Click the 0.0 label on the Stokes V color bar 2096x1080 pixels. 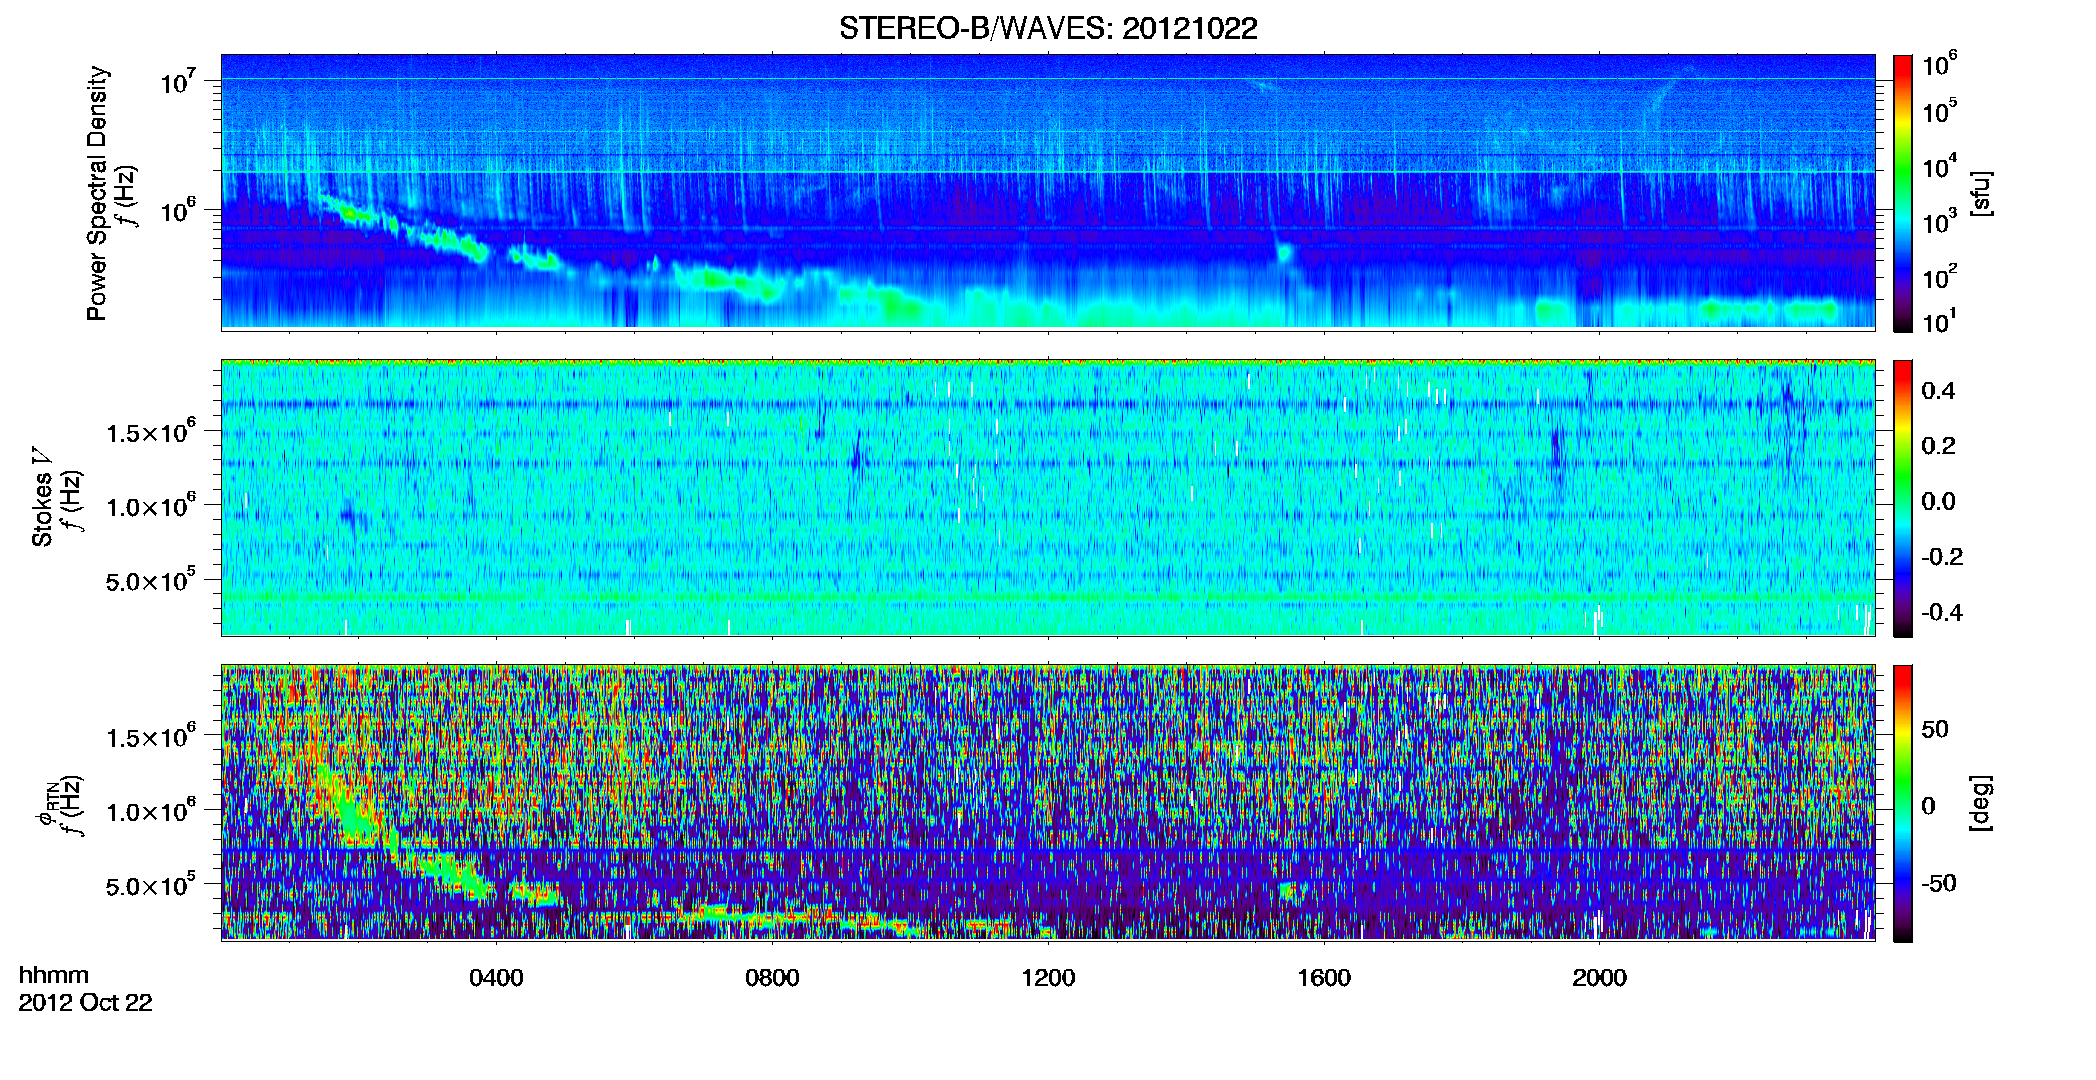[1938, 501]
